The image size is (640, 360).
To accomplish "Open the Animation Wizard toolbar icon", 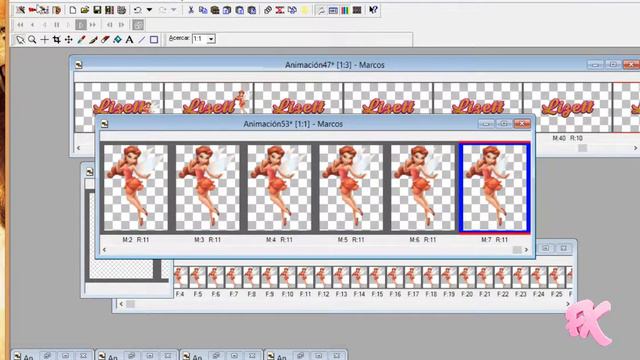I will tap(20, 10).
